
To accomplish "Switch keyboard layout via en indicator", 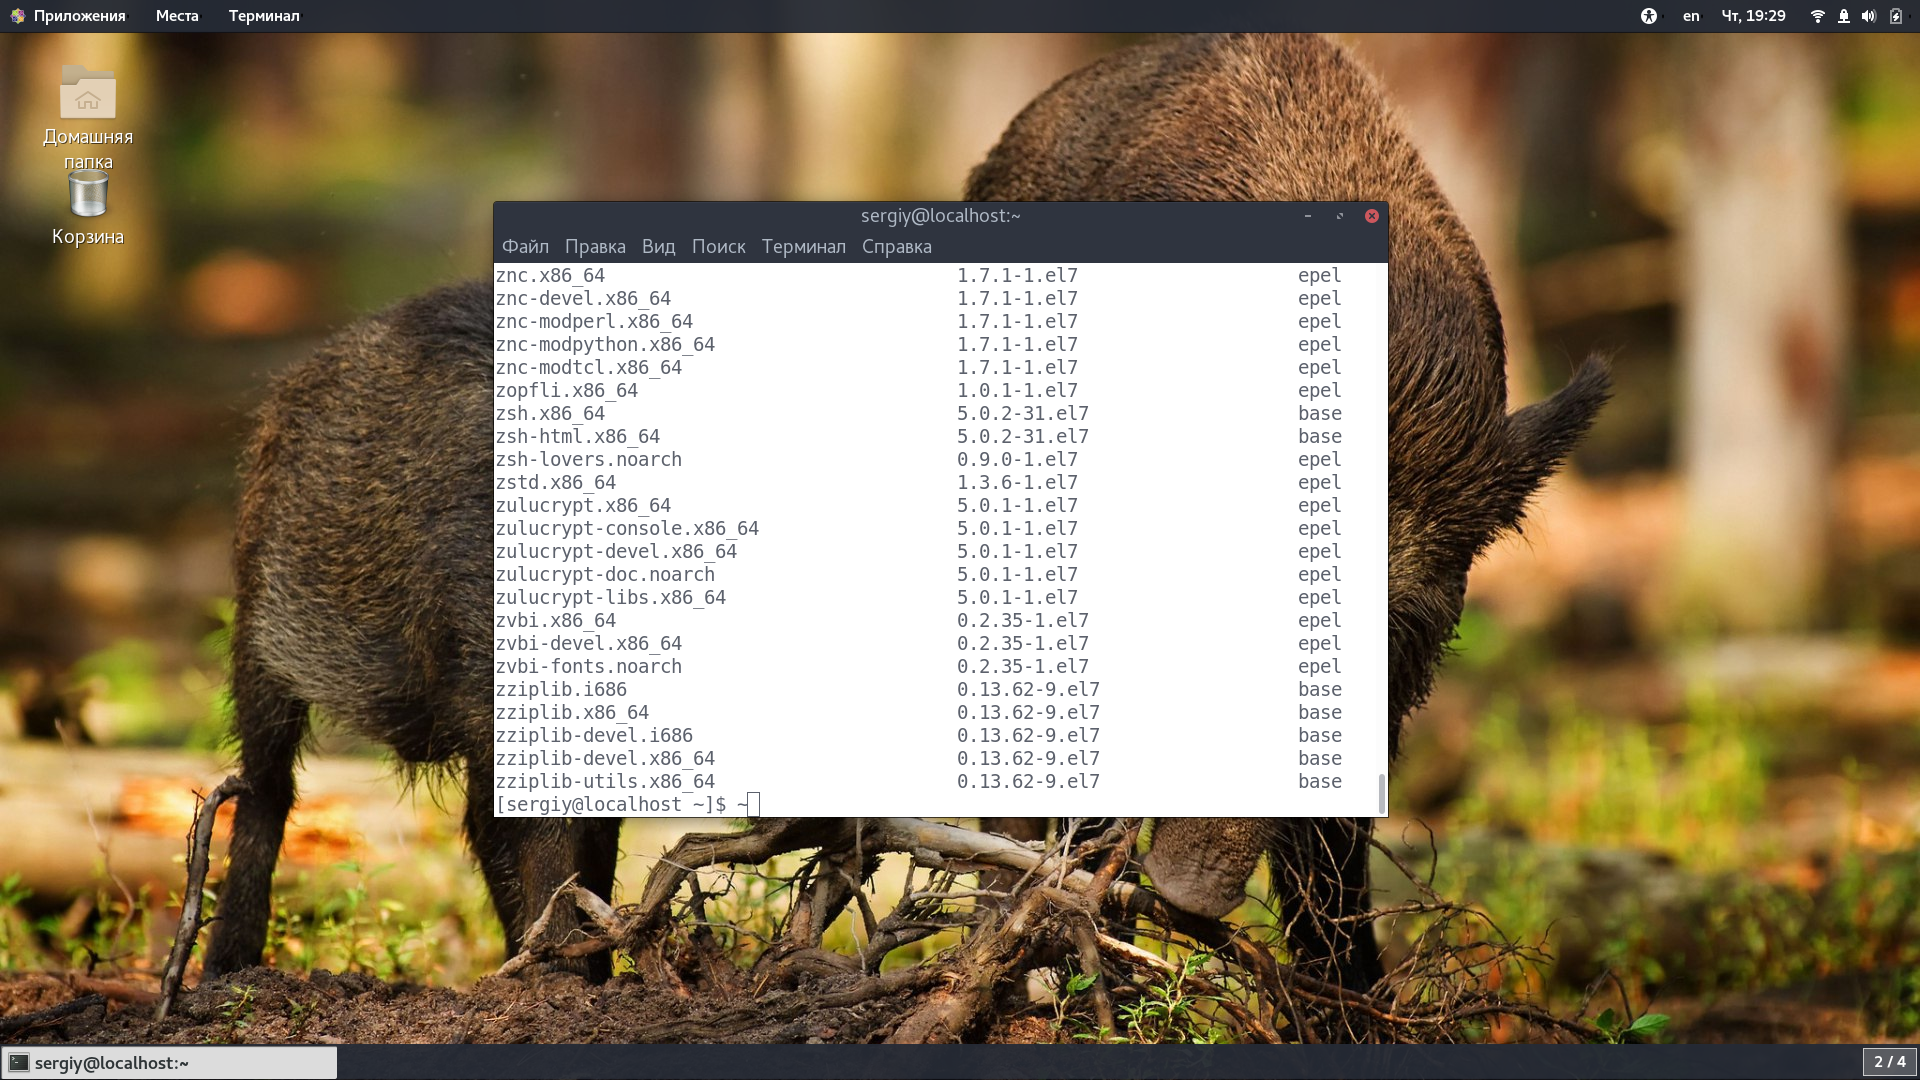I will coord(1691,16).
